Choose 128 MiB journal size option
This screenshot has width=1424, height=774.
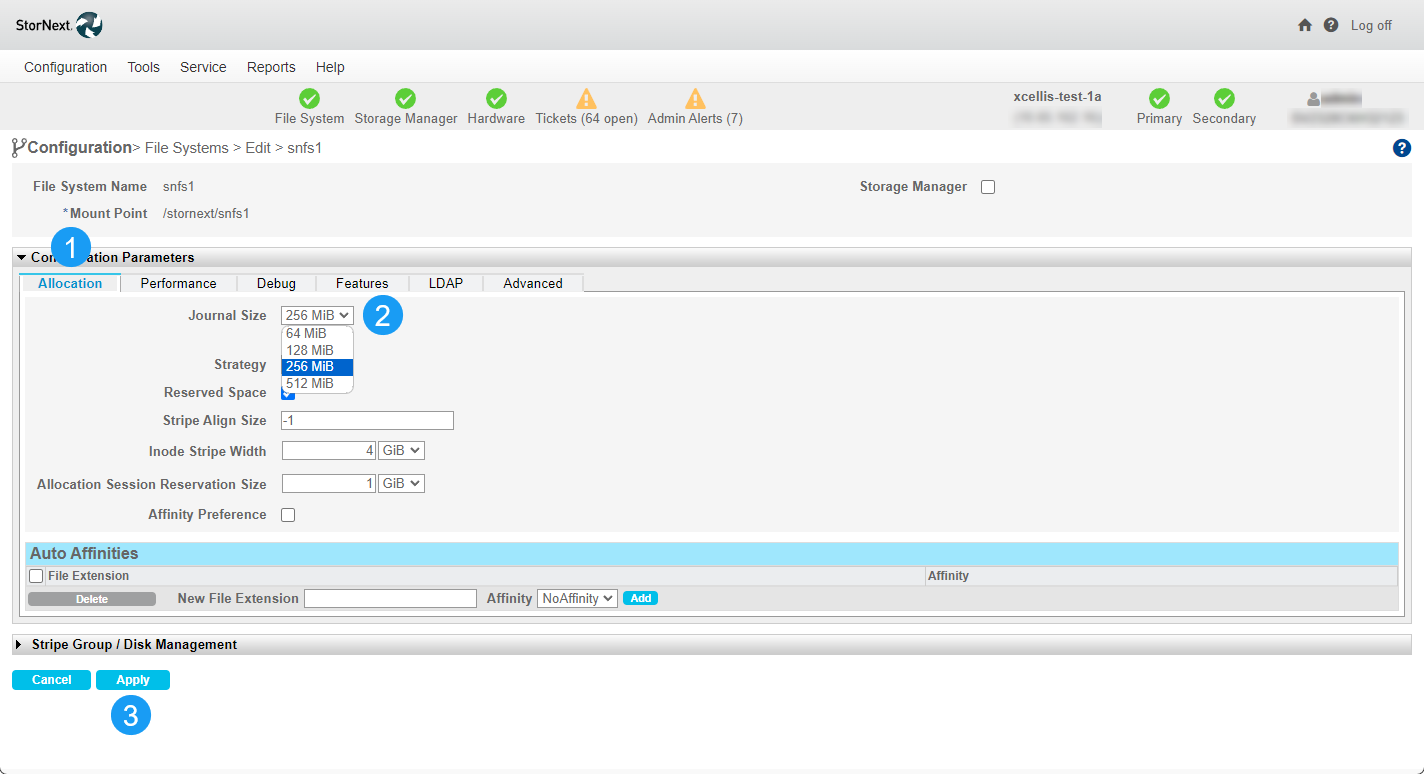(x=317, y=350)
